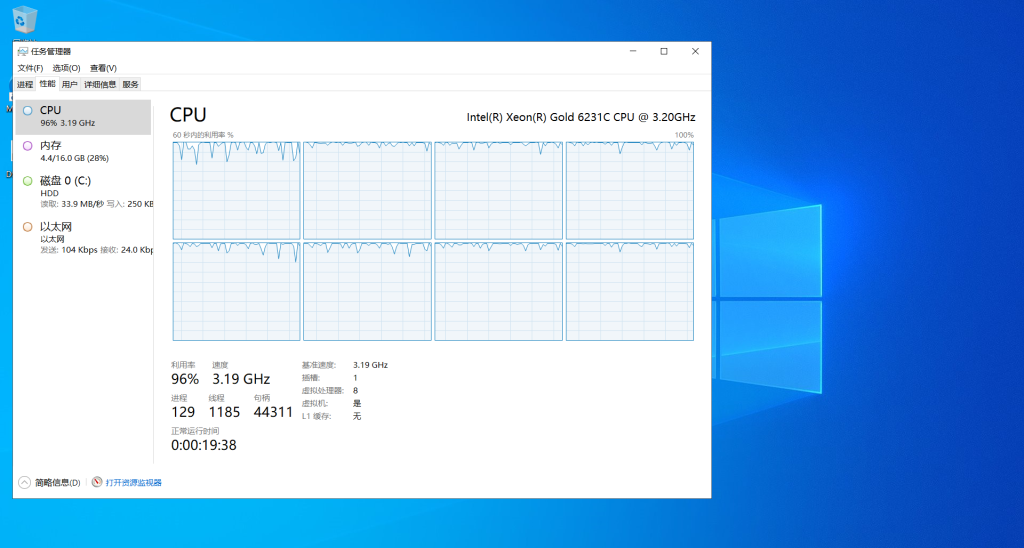The height and width of the screenshot is (548, 1024).
Task: Select the CPU blue circle icon in sidebar
Action: [x=27, y=111]
